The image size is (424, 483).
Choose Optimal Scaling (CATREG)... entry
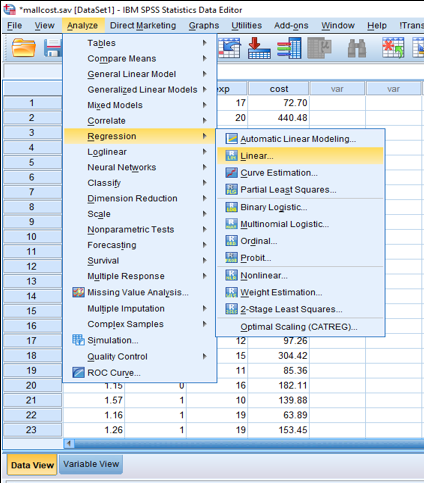coord(299,327)
